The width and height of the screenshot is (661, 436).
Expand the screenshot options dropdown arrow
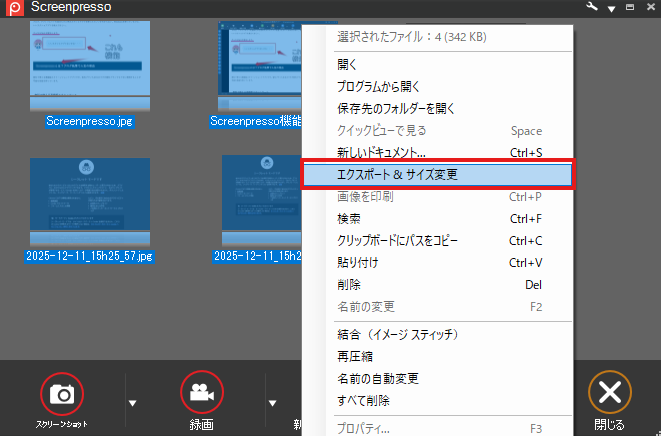(132, 402)
